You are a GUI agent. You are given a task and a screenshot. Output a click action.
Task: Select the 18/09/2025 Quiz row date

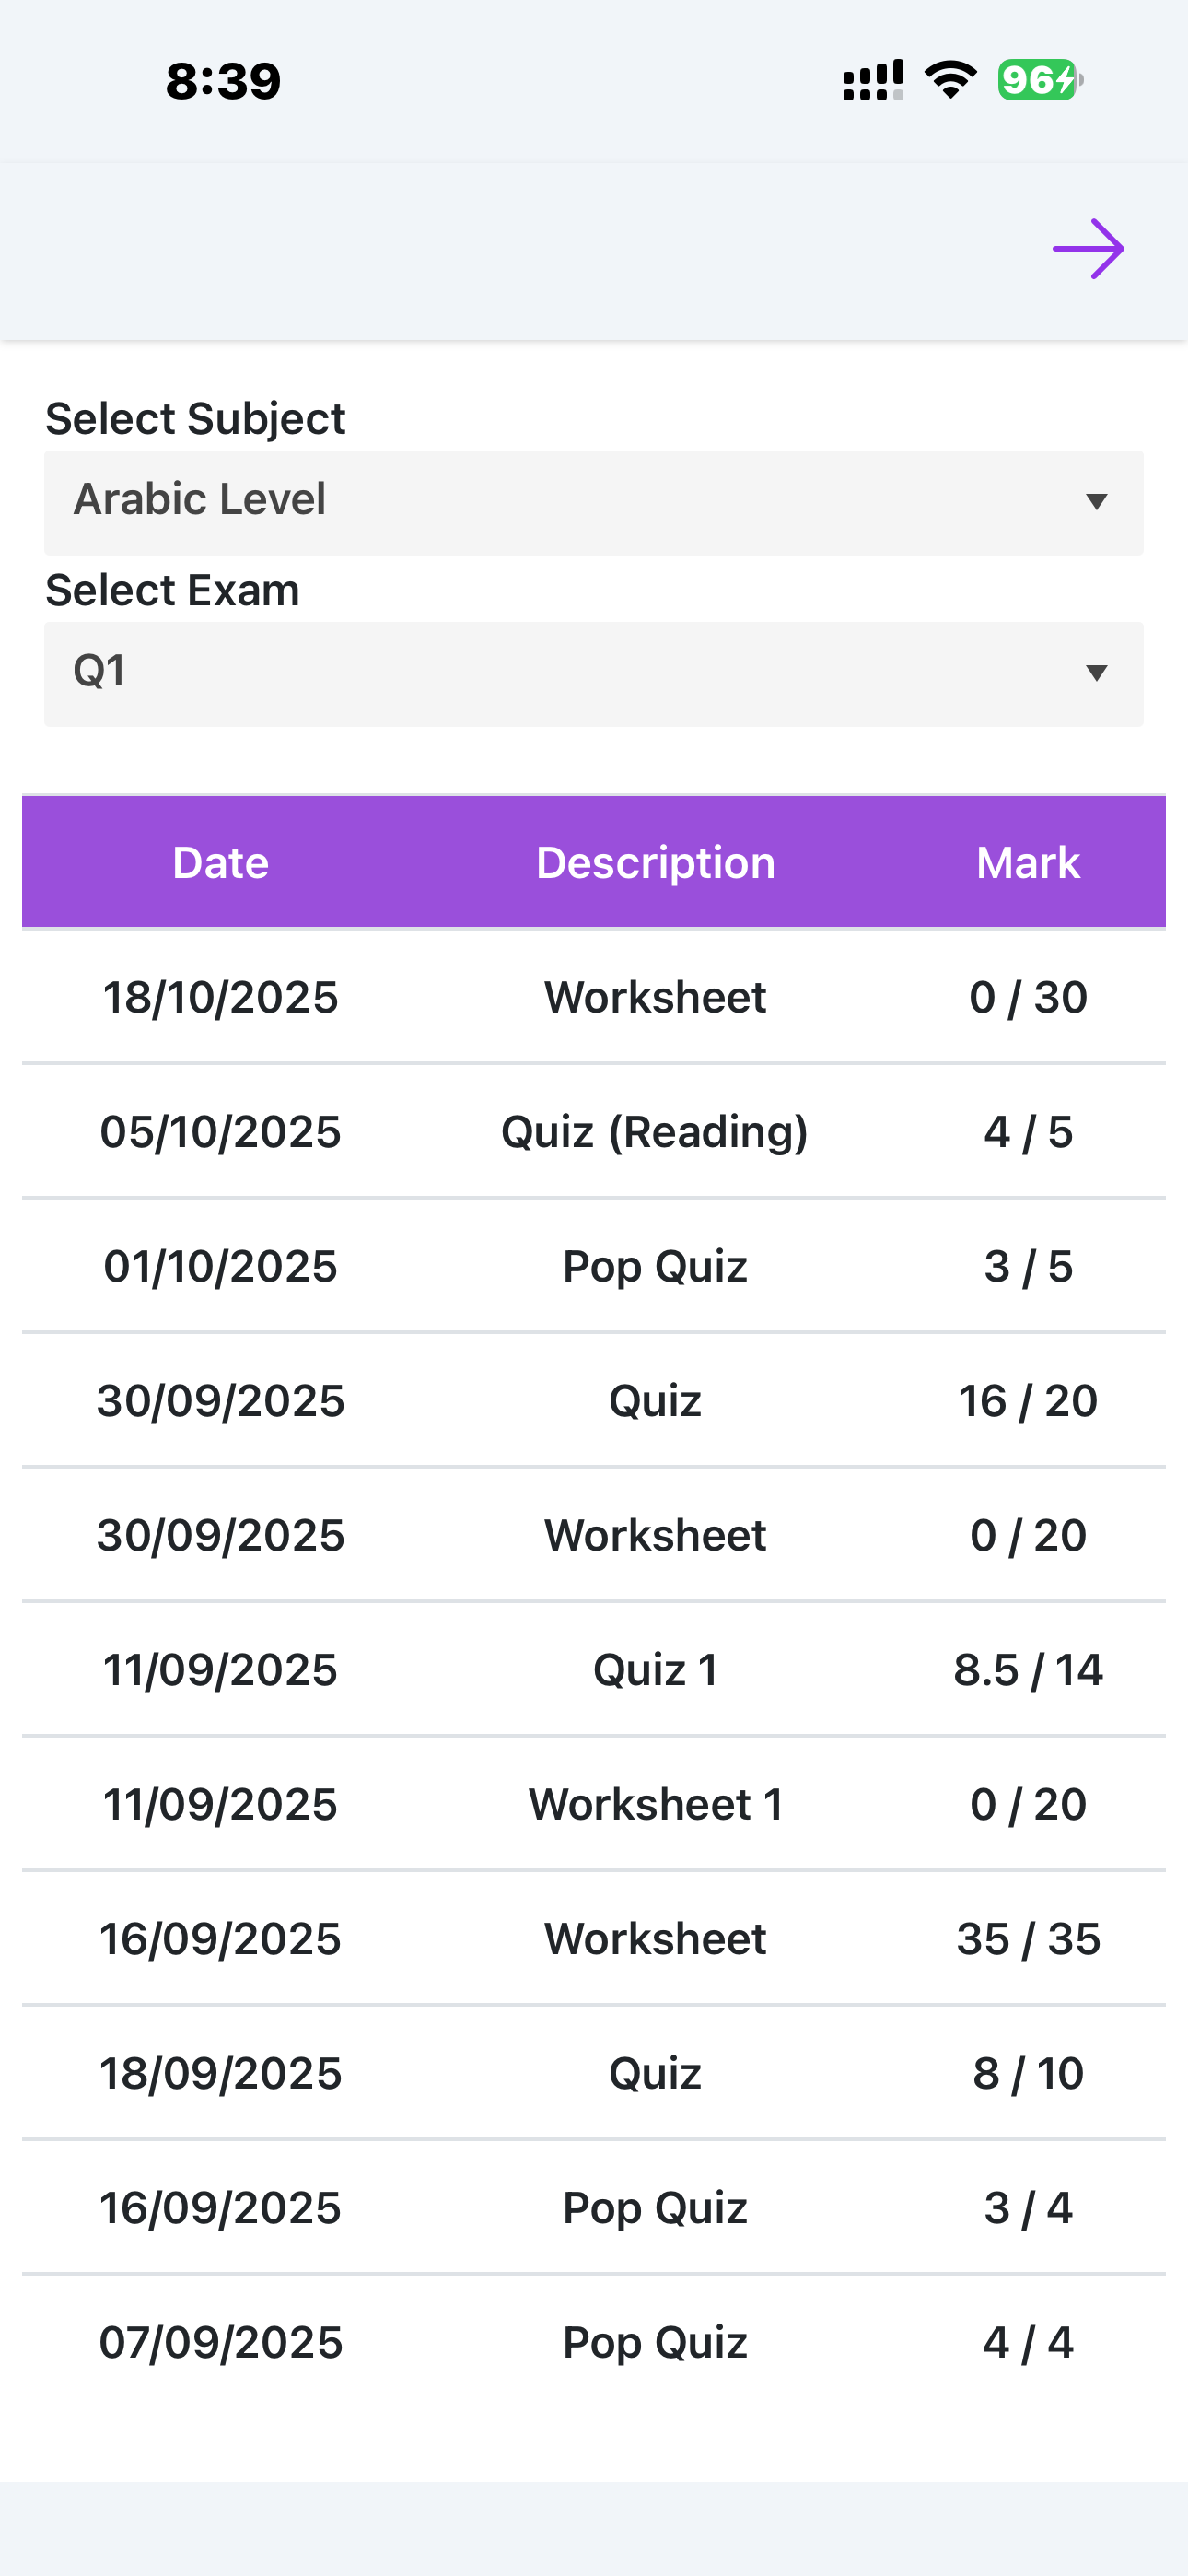click(x=220, y=2074)
